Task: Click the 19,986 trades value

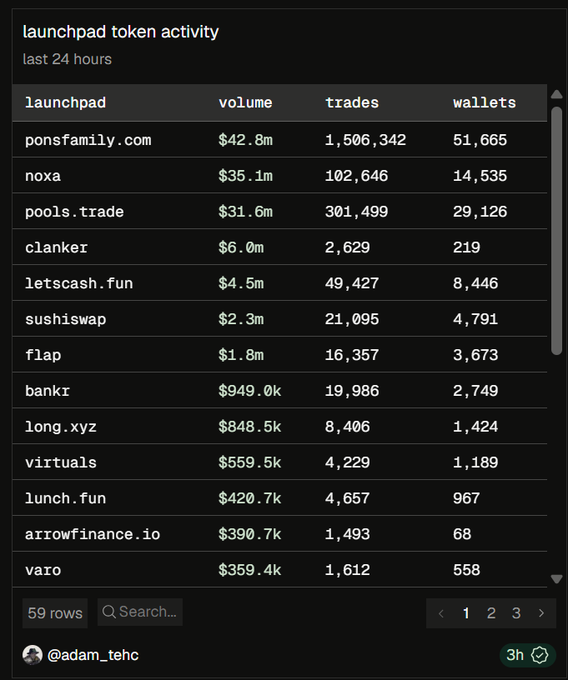Action: 352,391
